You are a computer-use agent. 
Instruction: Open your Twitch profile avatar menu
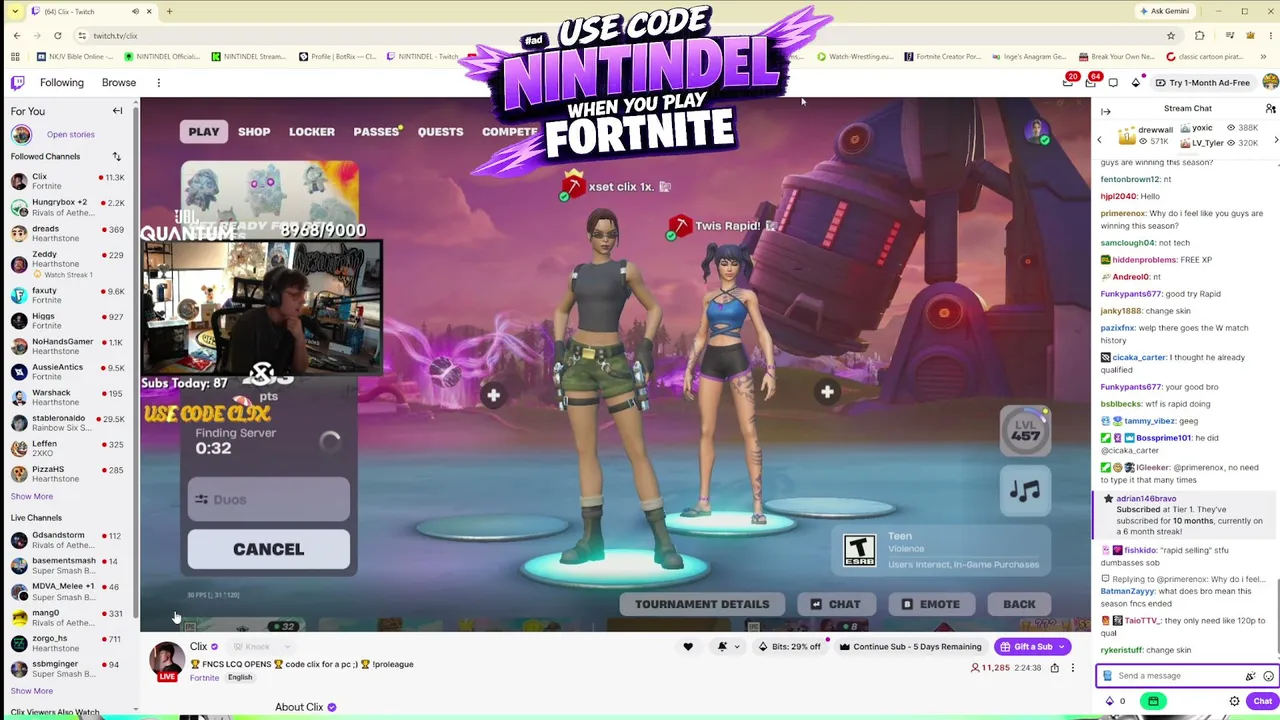1270,82
